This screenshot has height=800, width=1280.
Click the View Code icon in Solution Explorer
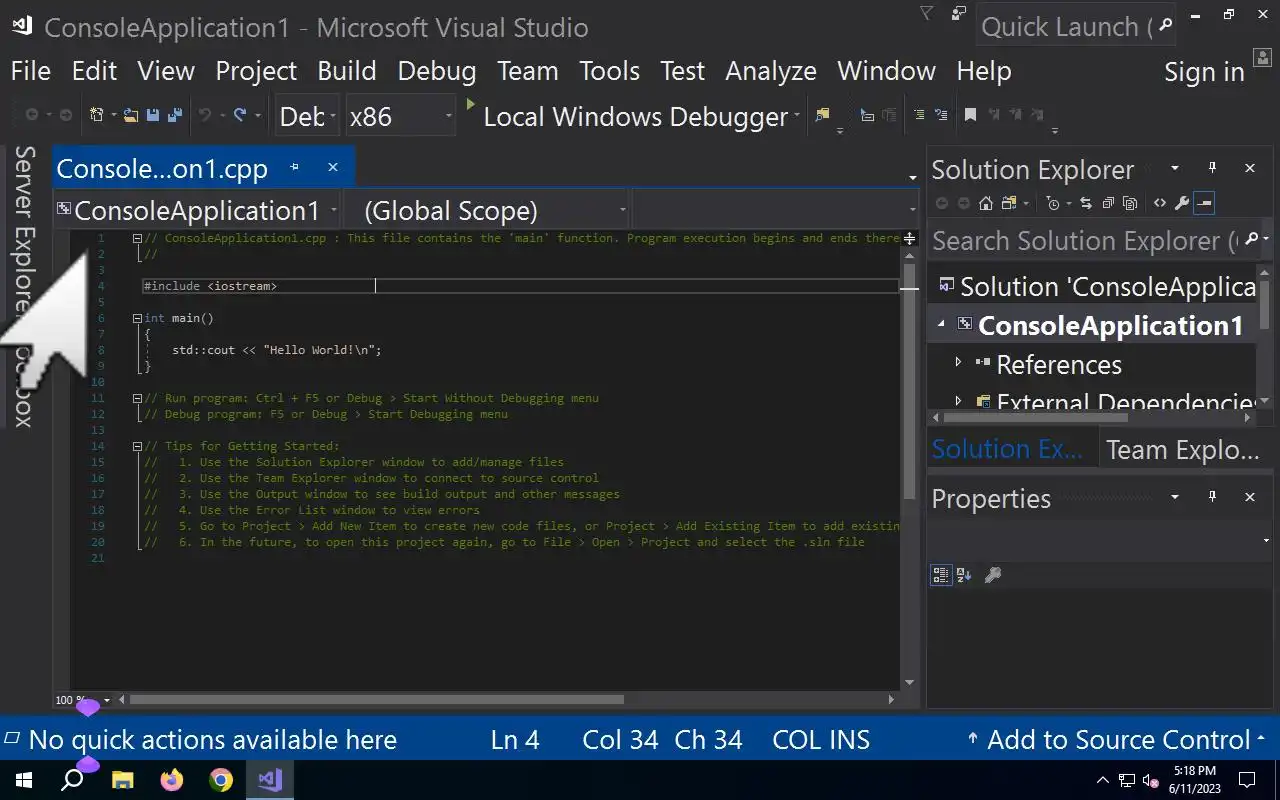click(1160, 203)
